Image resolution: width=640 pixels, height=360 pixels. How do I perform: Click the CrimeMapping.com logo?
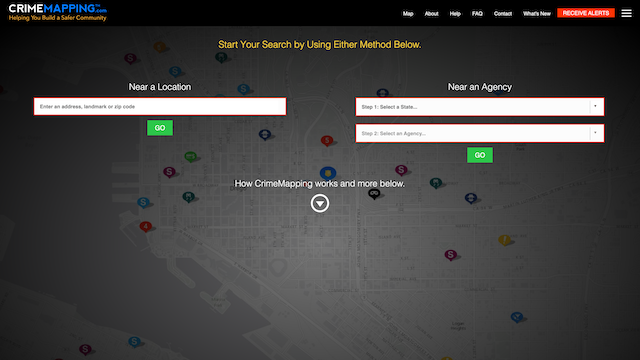click(x=58, y=12)
